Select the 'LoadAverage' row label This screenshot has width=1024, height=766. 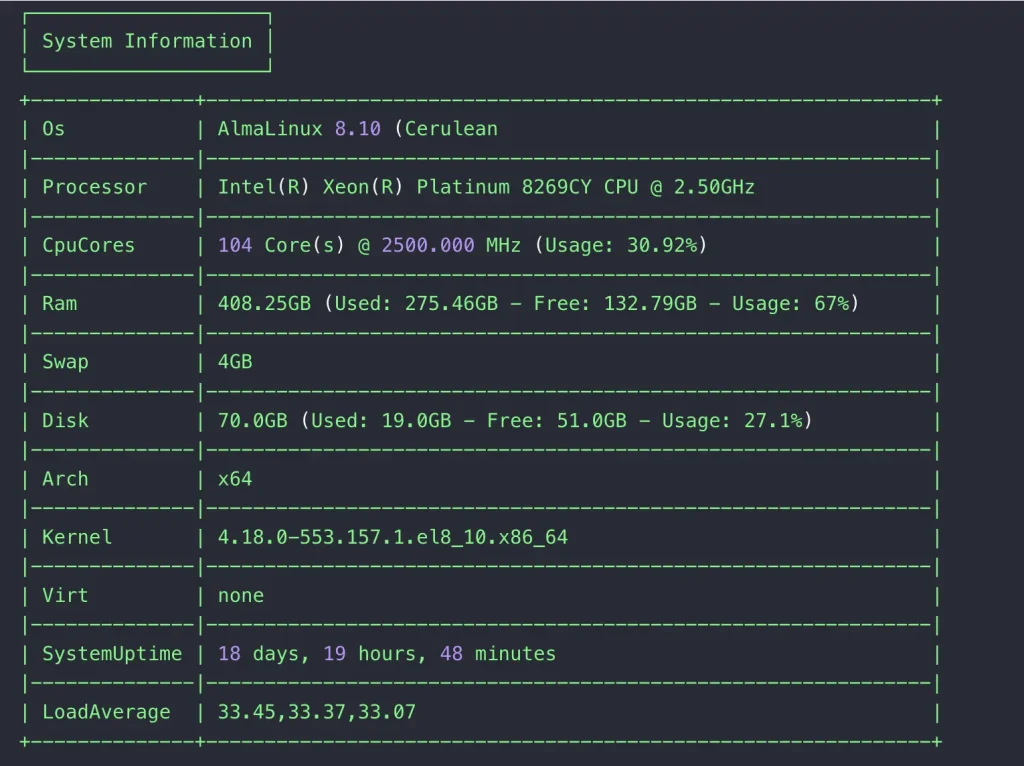pyautogui.click(x=106, y=712)
